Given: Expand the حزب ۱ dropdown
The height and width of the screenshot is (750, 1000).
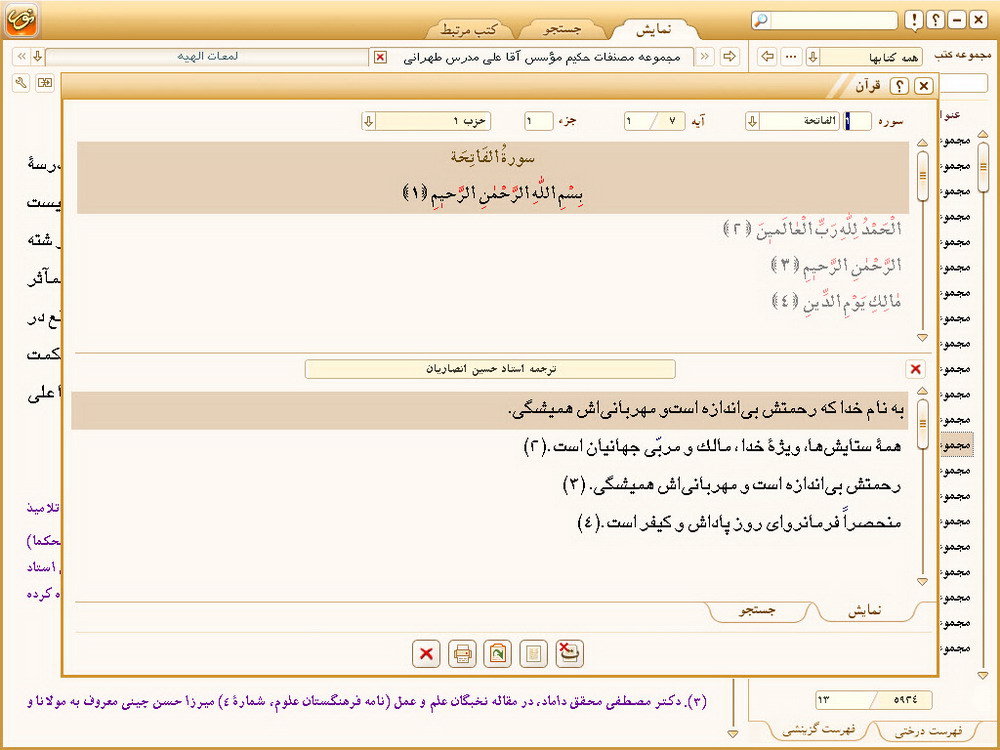Looking at the screenshot, I should pos(369,121).
